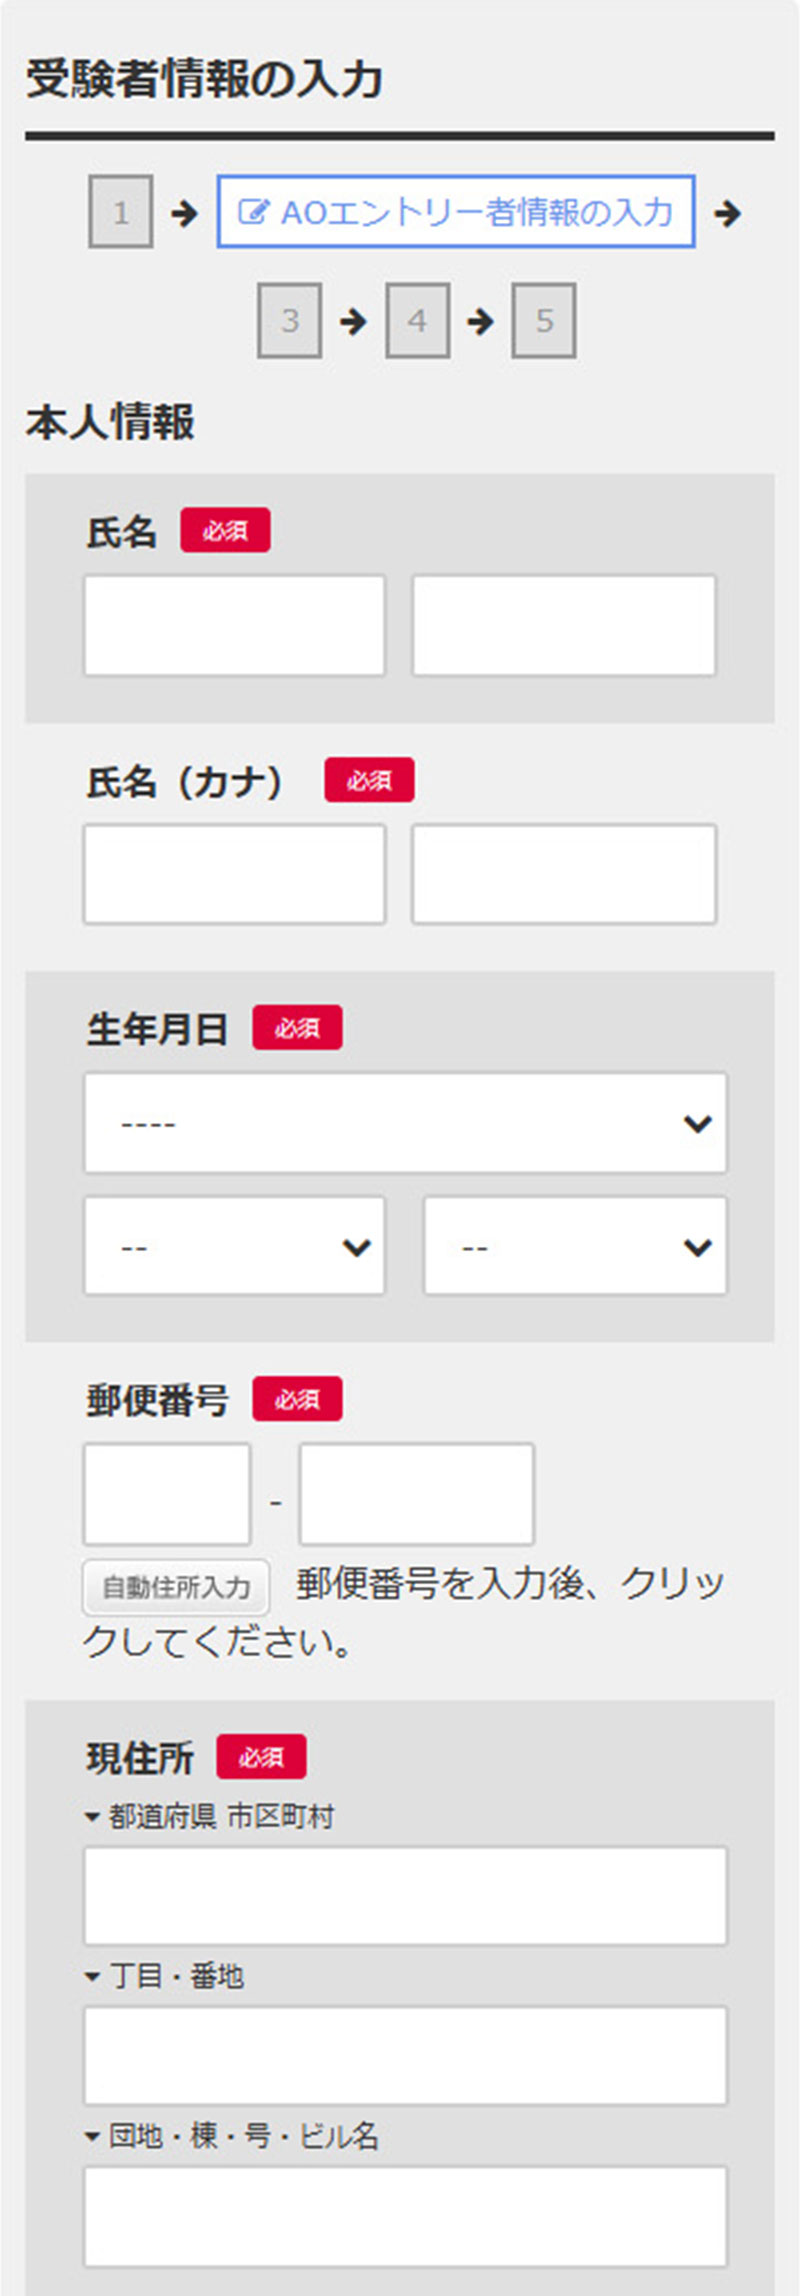Screen dimensions: 800x2296
Task: Open the birth year dropdown
Action: [x=405, y=1123]
